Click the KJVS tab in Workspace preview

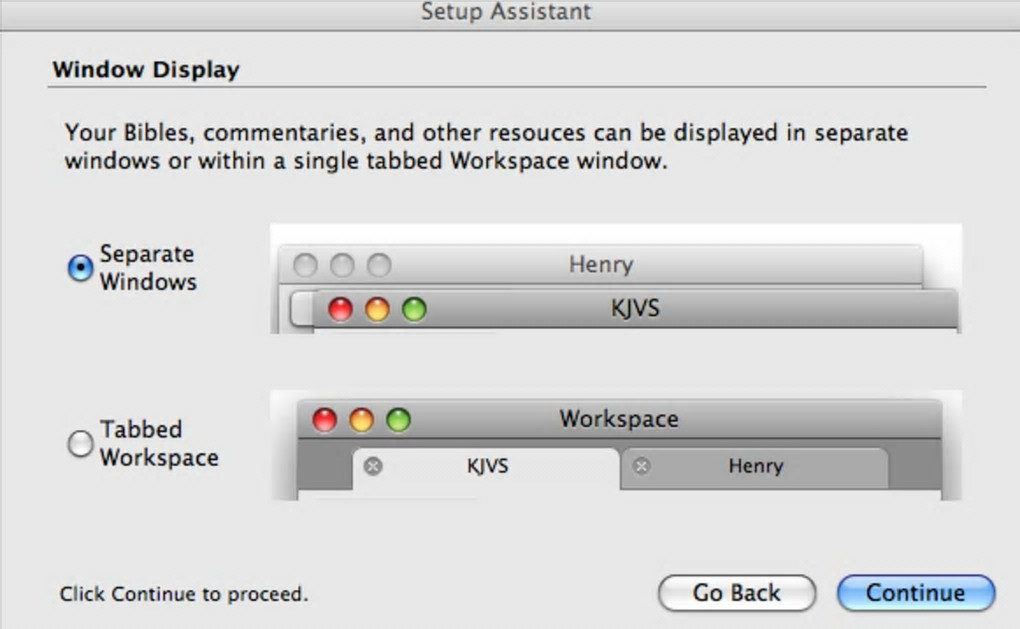coord(487,466)
